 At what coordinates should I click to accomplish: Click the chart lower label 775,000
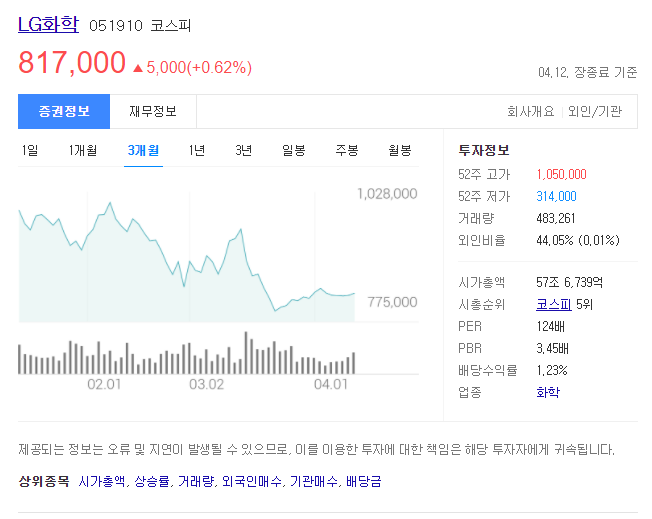[x=392, y=302]
